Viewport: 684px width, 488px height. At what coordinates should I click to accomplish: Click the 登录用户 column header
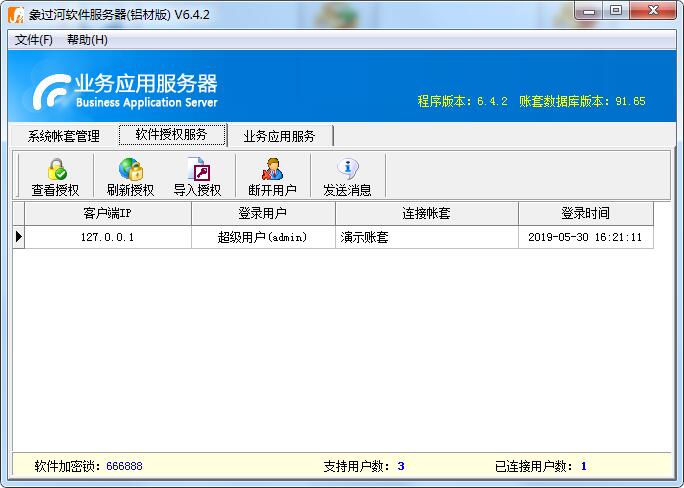[x=263, y=213]
